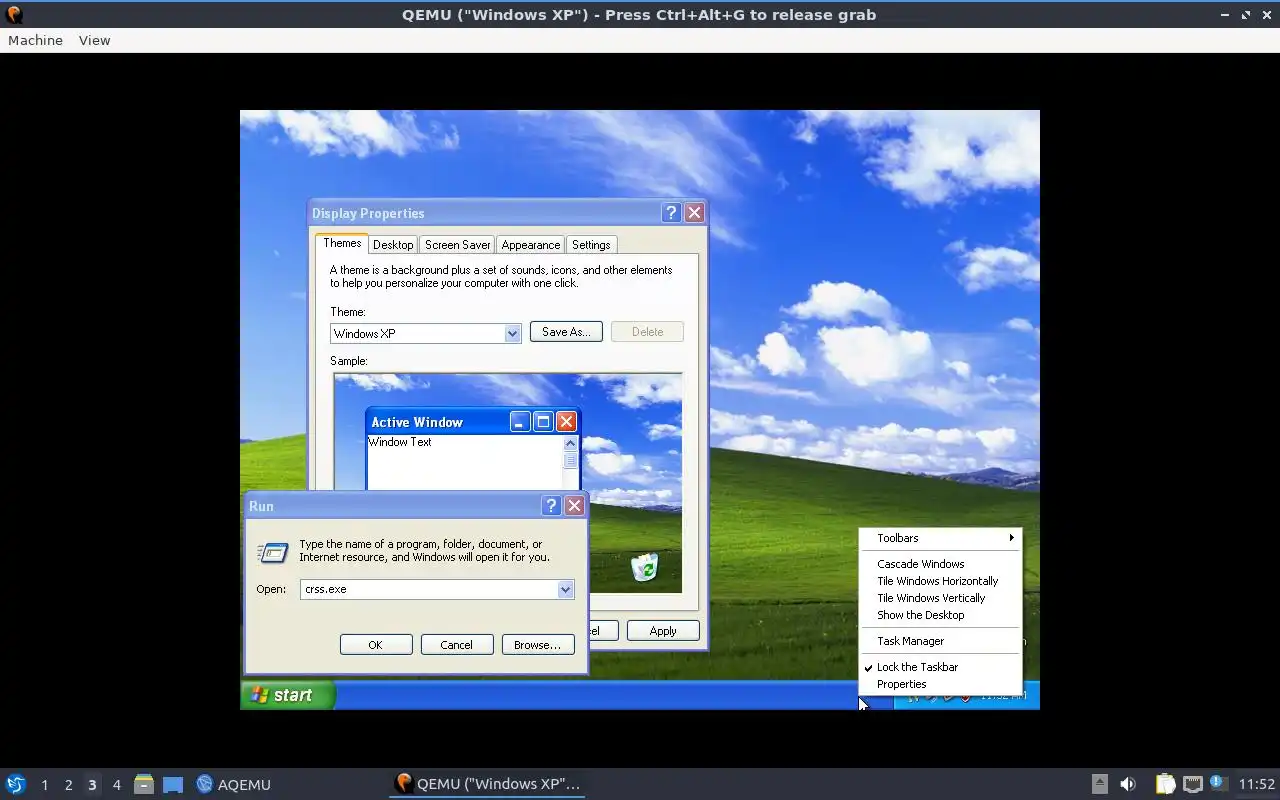
Task: Click the sample Active Window close button
Action: pyautogui.click(x=566, y=422)
